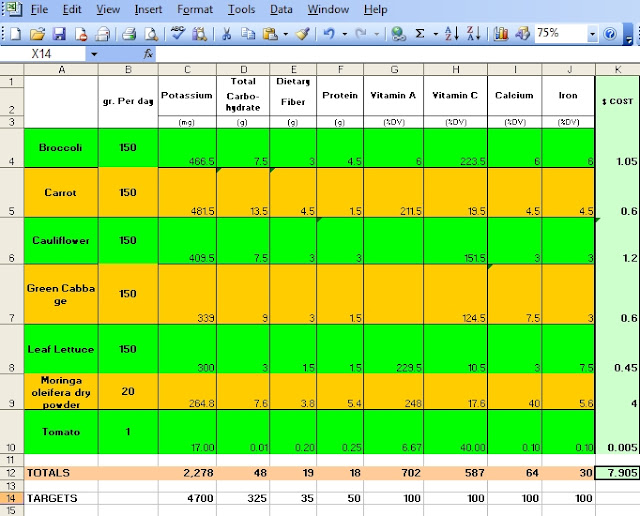
Task: Expand the Undo history dropdown arrow
Action: [x=345, y=34]
